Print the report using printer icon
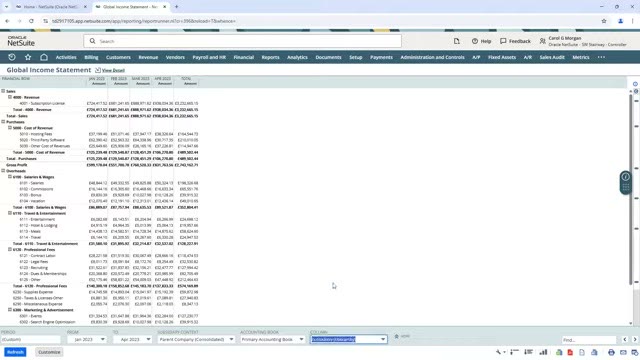Screen dimensions: 640x360 611,352
